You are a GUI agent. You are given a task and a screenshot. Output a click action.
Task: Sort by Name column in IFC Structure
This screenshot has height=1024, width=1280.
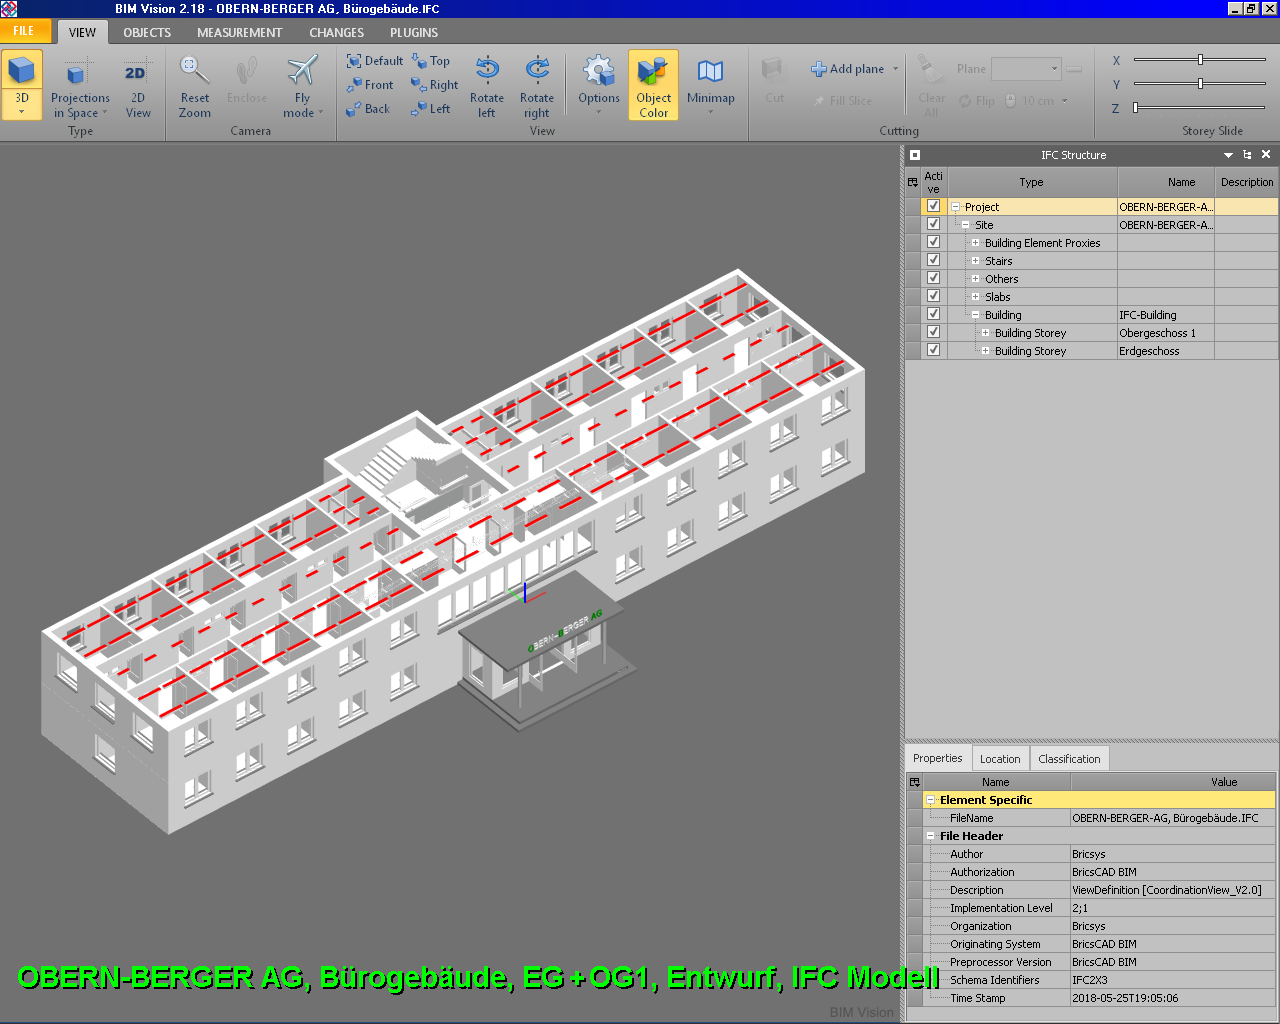point(1166,182)
